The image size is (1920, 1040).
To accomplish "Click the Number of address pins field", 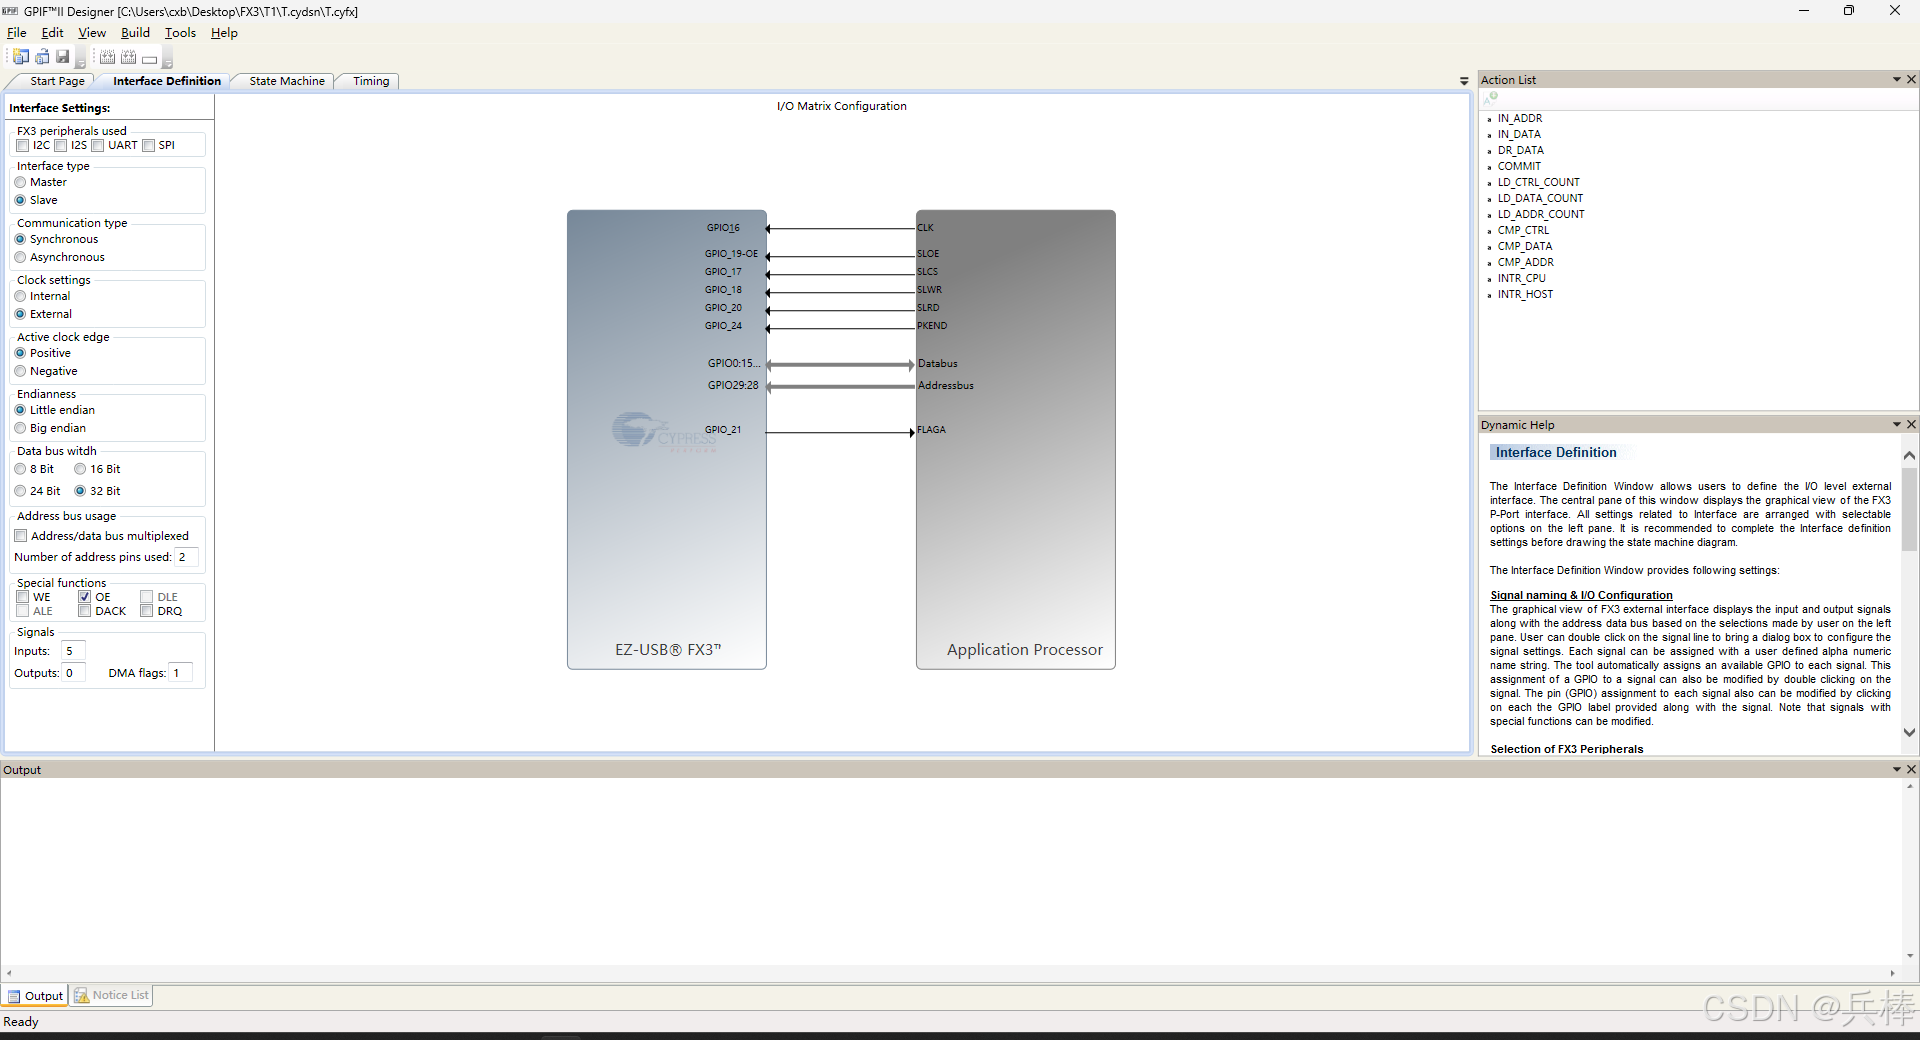I will [x=186, y=557].
